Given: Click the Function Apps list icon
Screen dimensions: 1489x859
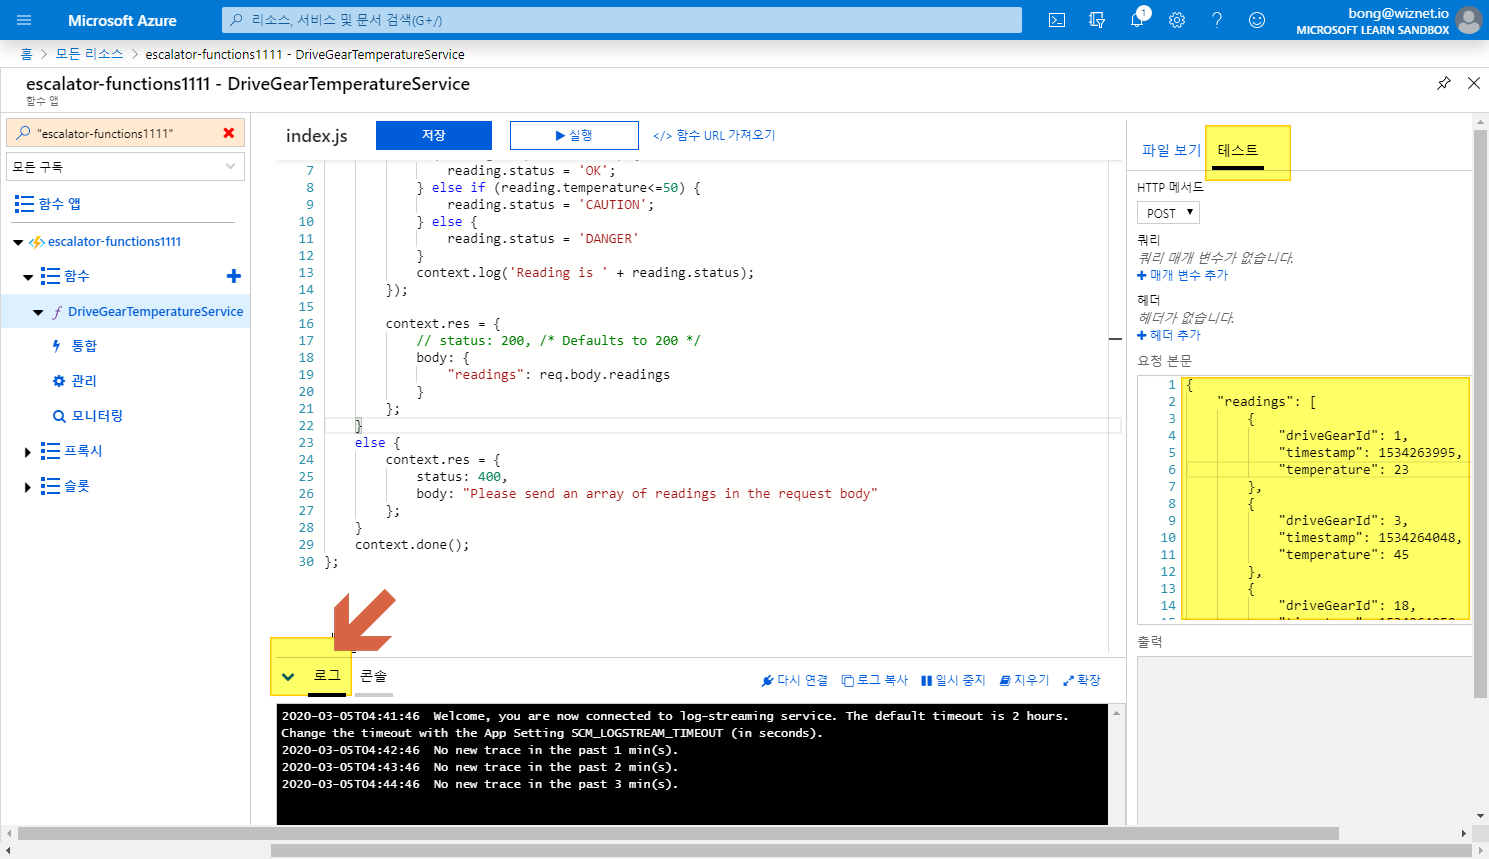Looking at the screenshot, I should click(x=25, y=204).
